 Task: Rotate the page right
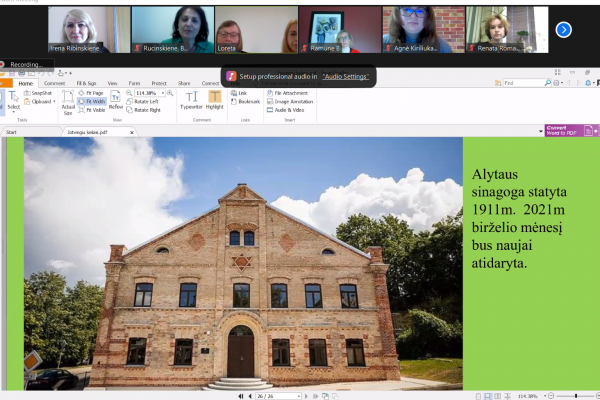point(143,110)
